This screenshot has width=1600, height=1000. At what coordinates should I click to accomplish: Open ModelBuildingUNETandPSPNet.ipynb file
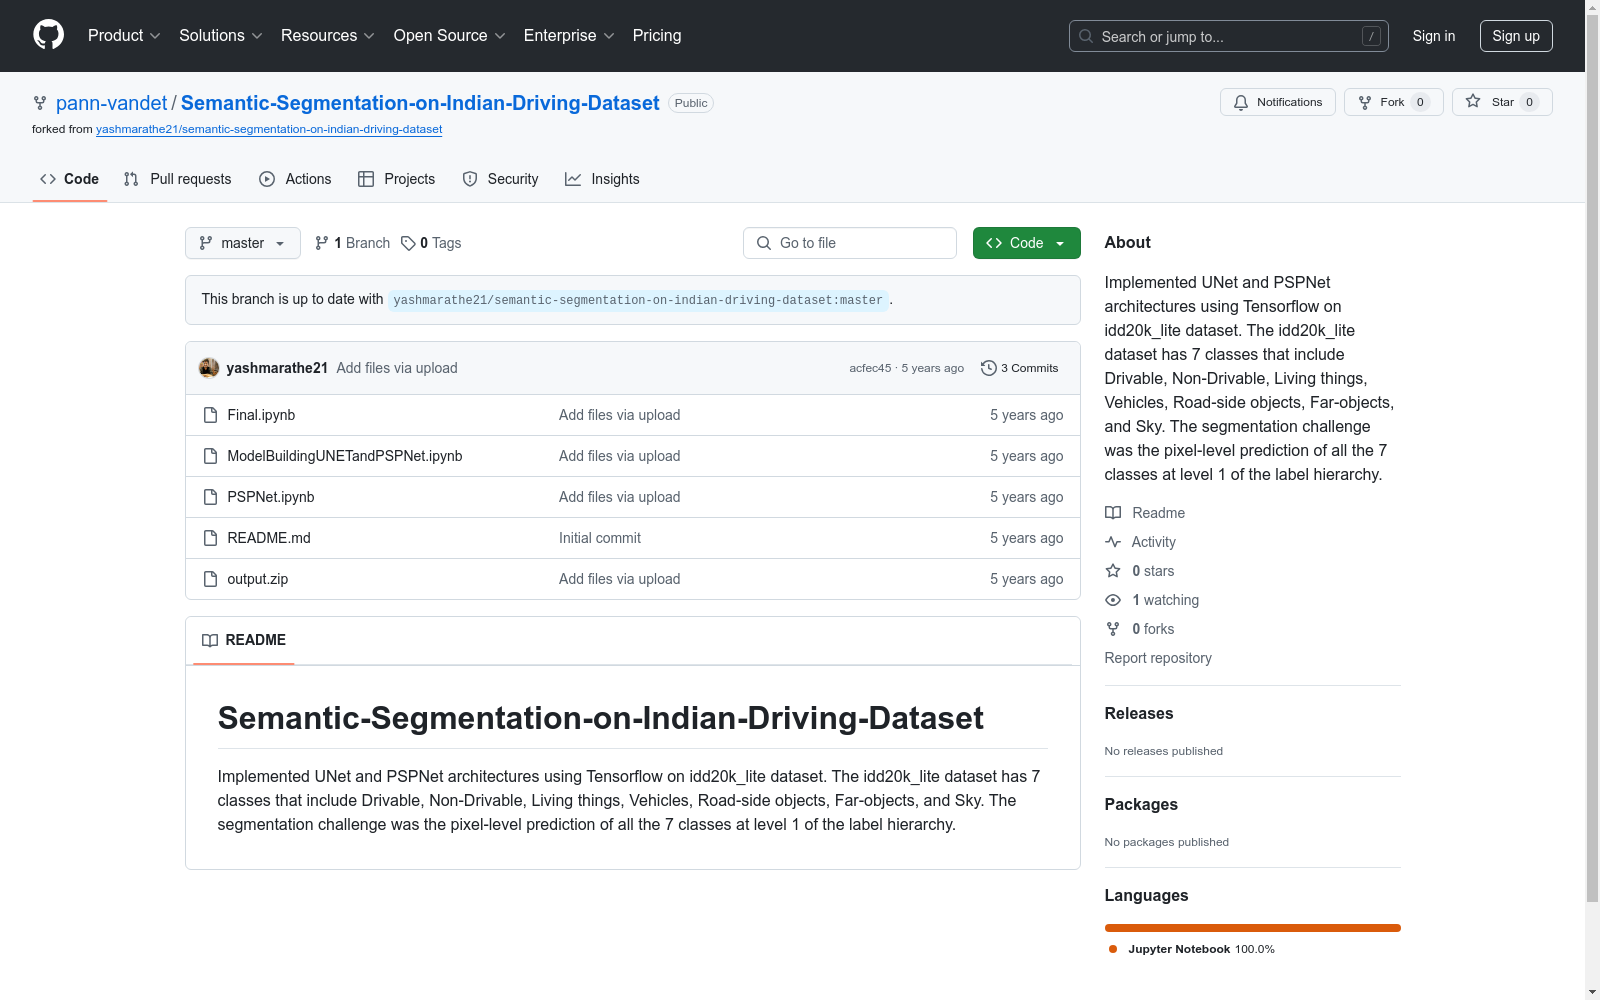tap(345, 456)
